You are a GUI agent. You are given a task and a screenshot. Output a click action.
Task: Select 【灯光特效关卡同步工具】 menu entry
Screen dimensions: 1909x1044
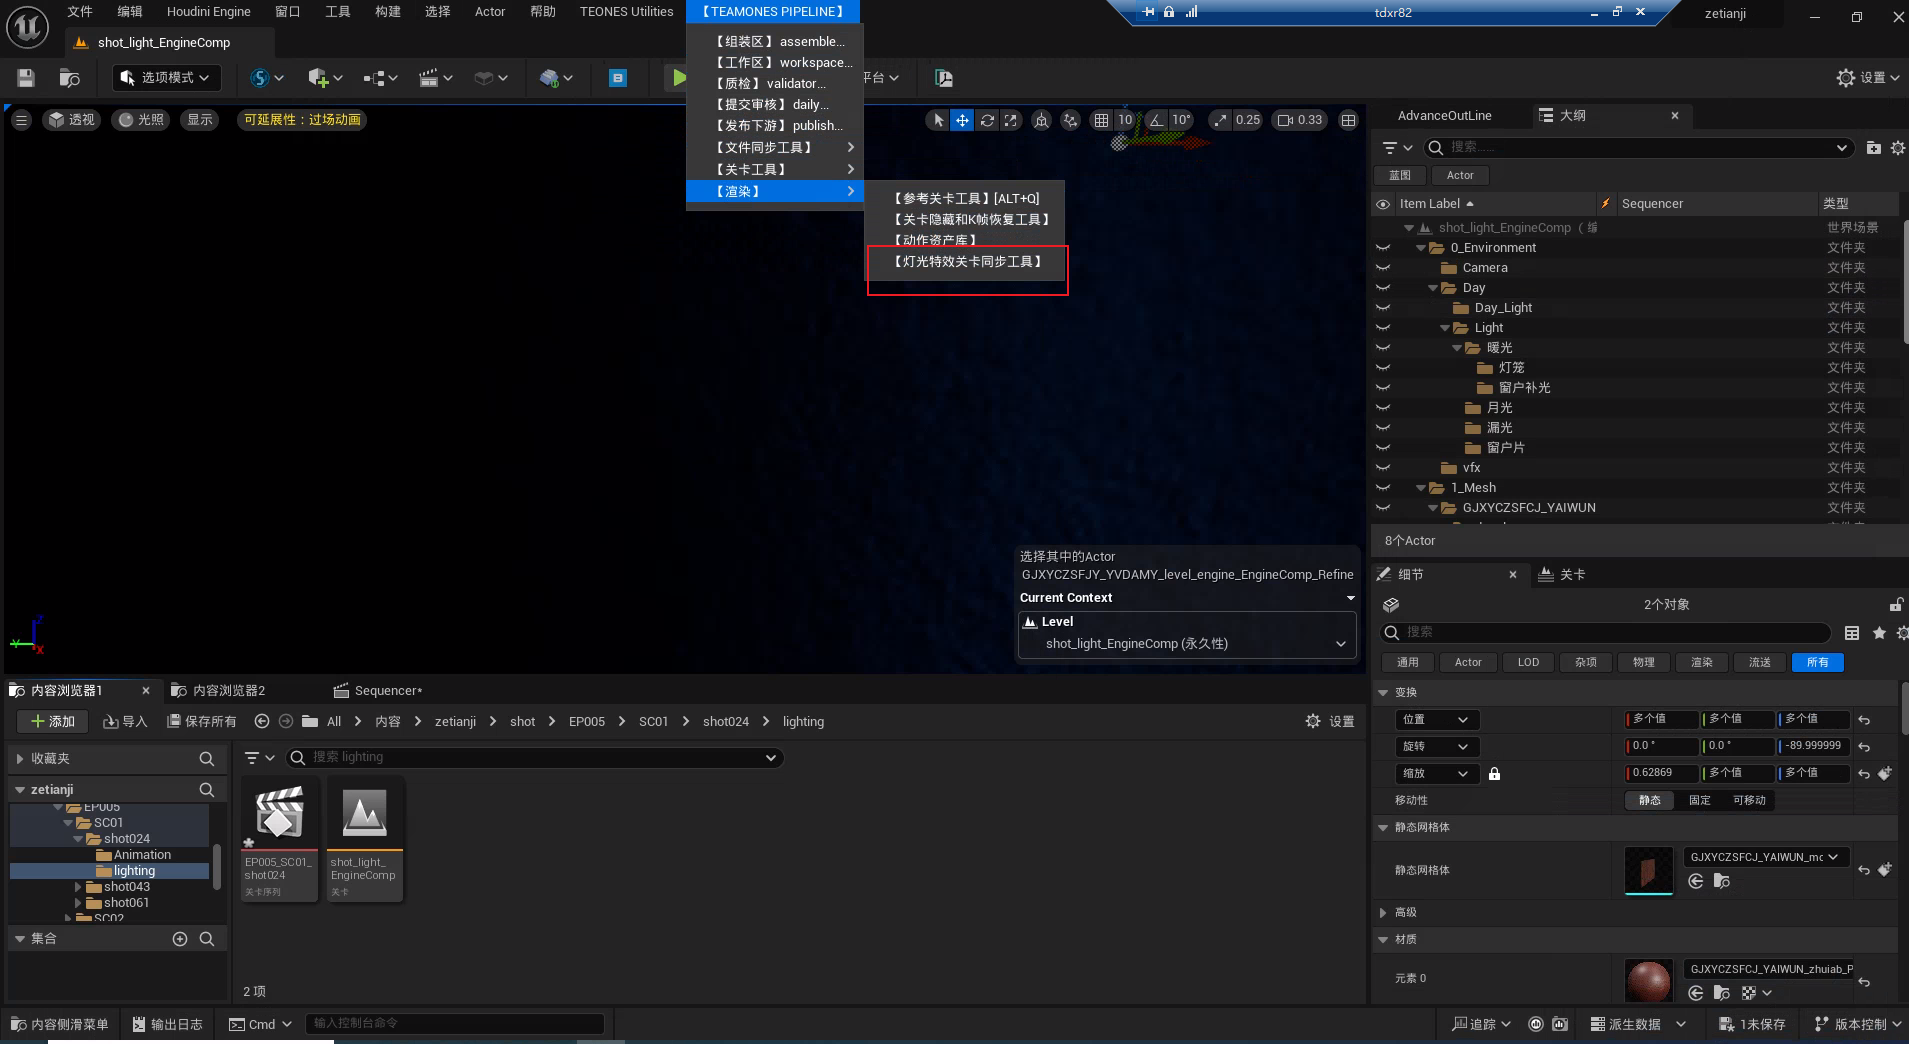click(967, 262)
